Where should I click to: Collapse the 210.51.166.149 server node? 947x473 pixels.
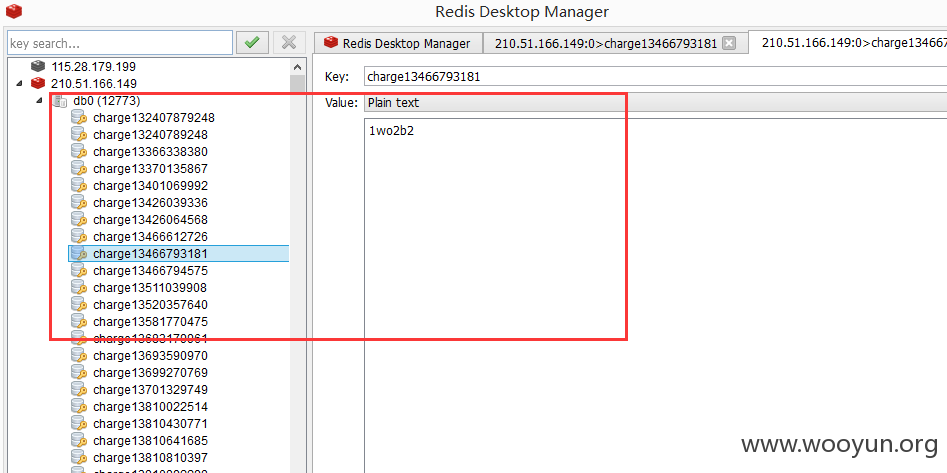[x=19, y=83]
